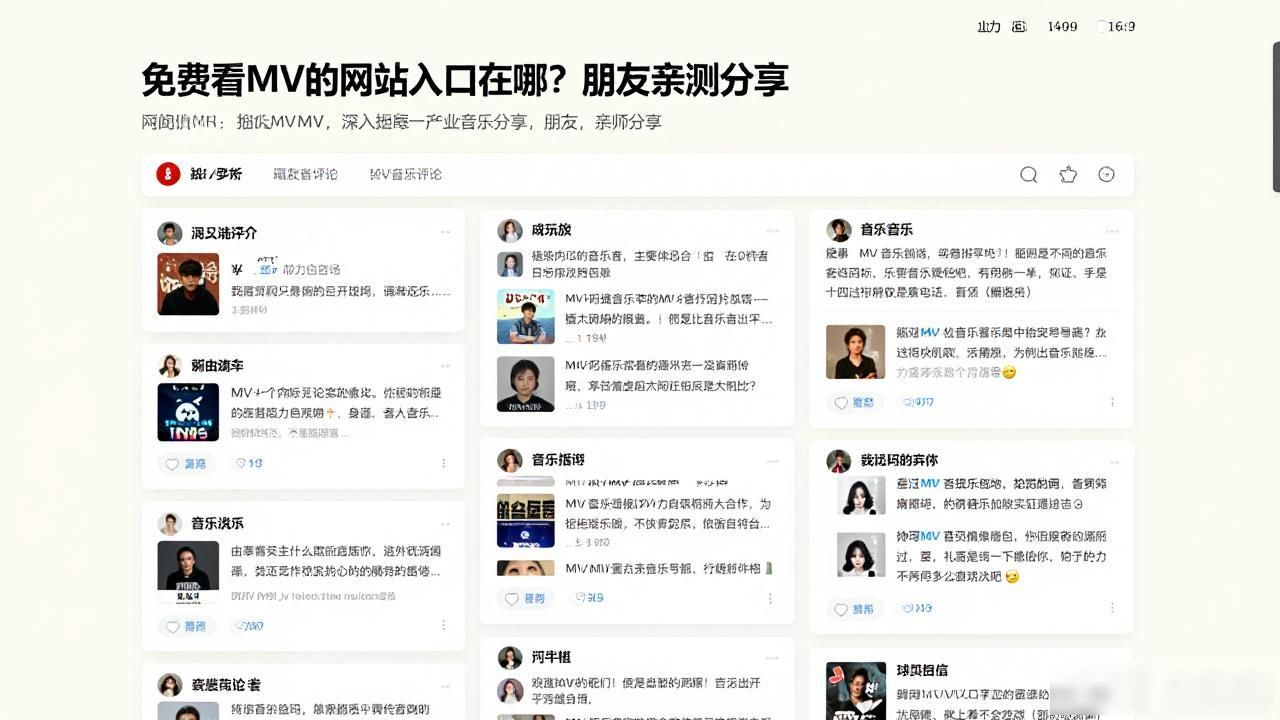Open the 成玩放 card title
The width and height of the screenshot is (1280, 720).
coord(551,230)
